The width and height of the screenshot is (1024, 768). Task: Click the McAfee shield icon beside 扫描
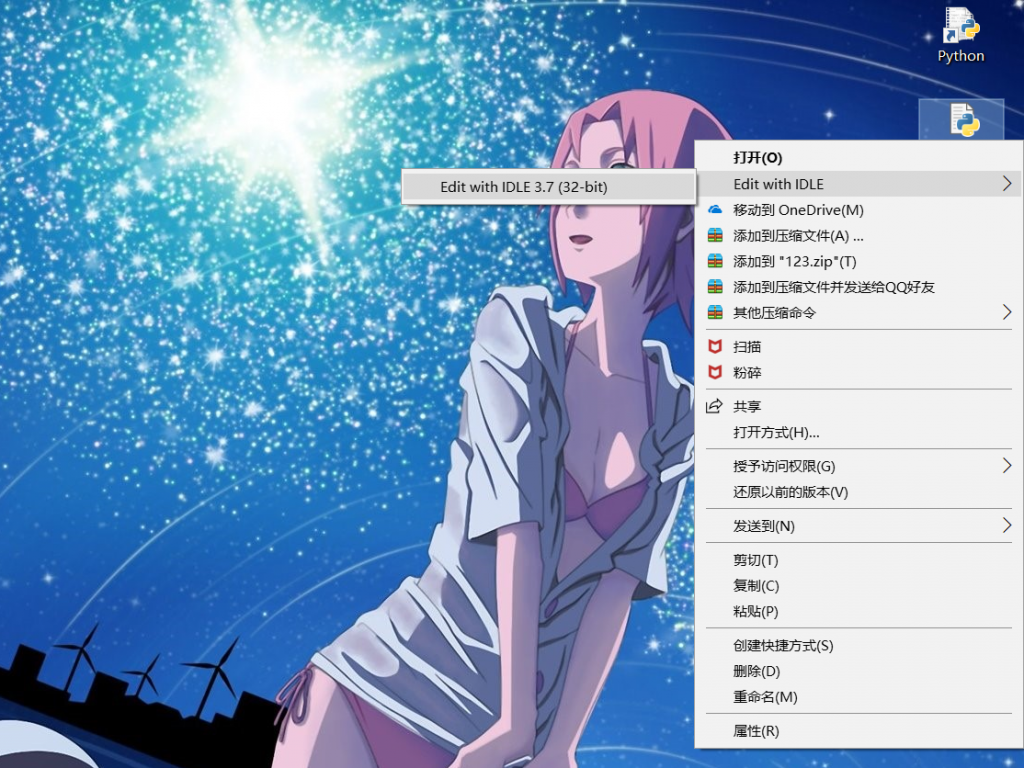716,347
